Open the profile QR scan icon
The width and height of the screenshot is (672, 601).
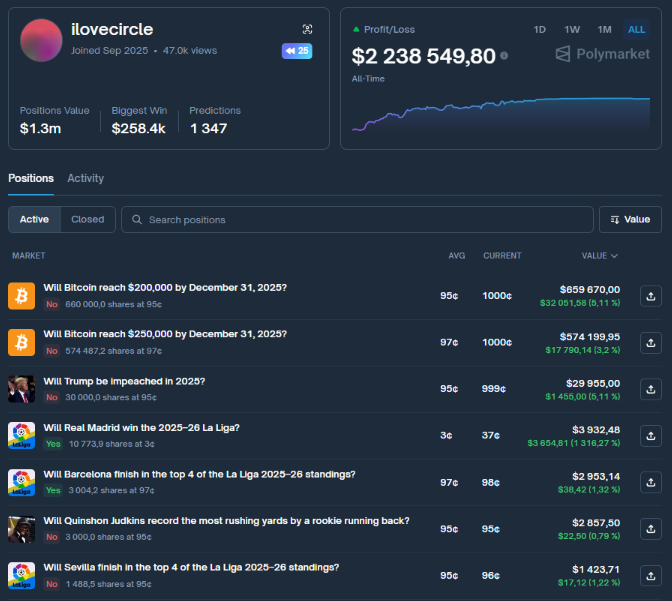pos(307,29)
